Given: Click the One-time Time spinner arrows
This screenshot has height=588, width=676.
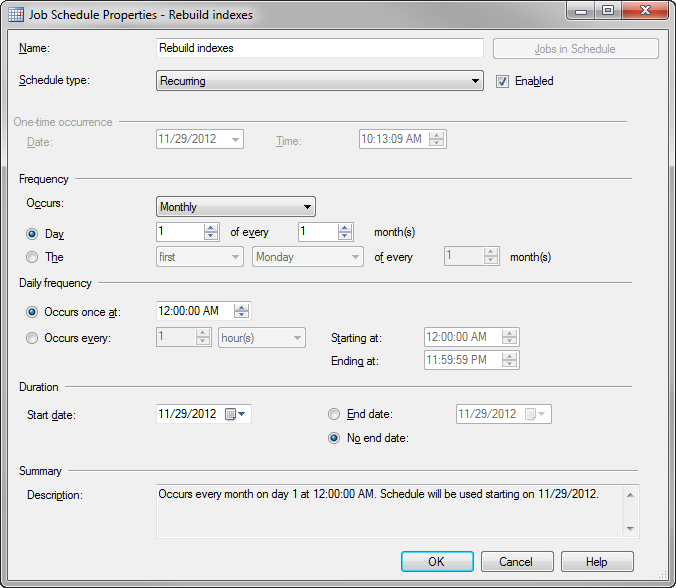Looking at the screenshot, I should click(436, 139).
